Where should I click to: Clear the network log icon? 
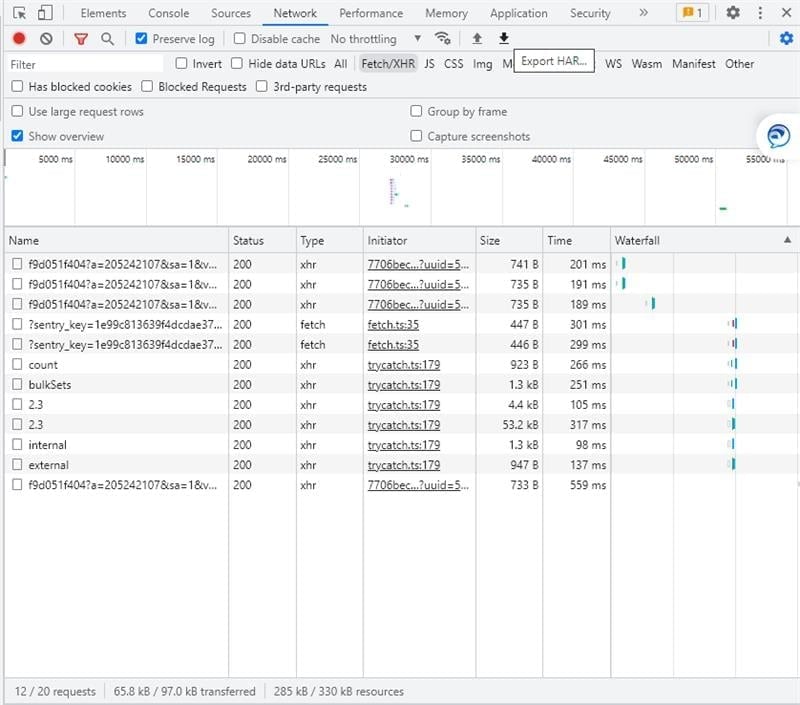point(46,38)
